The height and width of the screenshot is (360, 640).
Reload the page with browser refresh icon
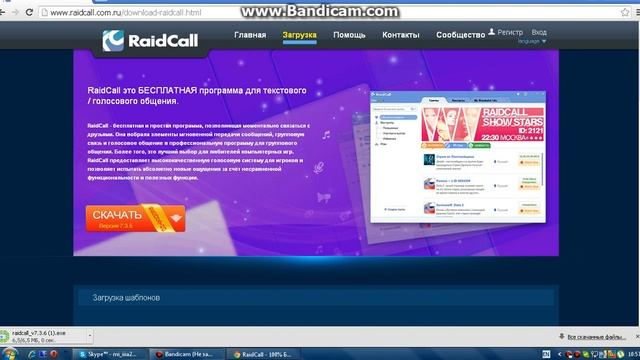coord(29,12)
